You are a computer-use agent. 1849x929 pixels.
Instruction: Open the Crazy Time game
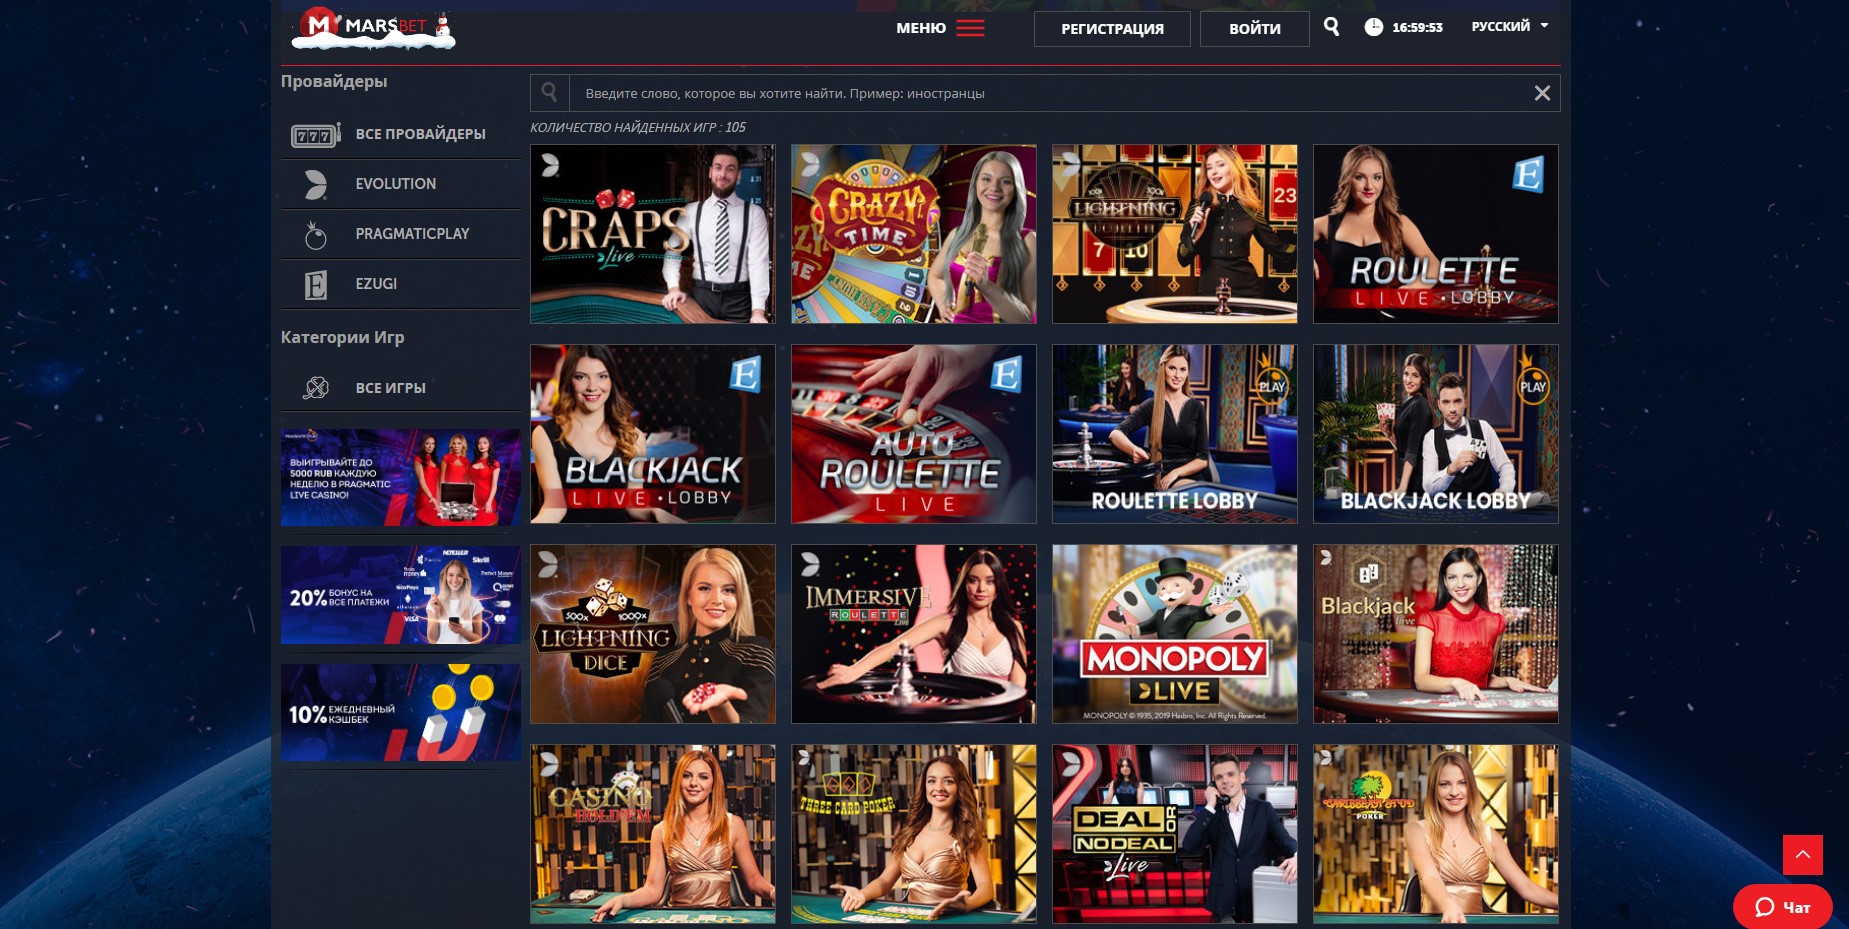click(x=914, y=234)
